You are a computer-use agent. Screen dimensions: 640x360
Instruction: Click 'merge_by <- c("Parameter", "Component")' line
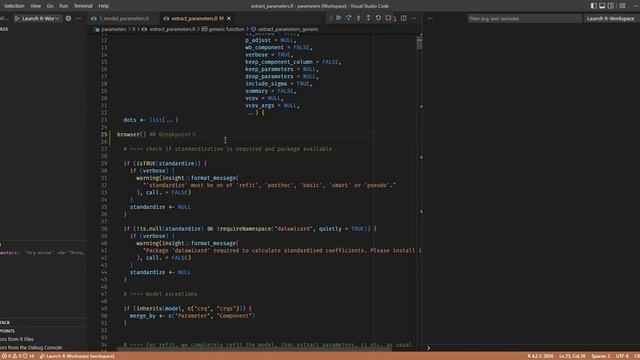pos(192,316)
